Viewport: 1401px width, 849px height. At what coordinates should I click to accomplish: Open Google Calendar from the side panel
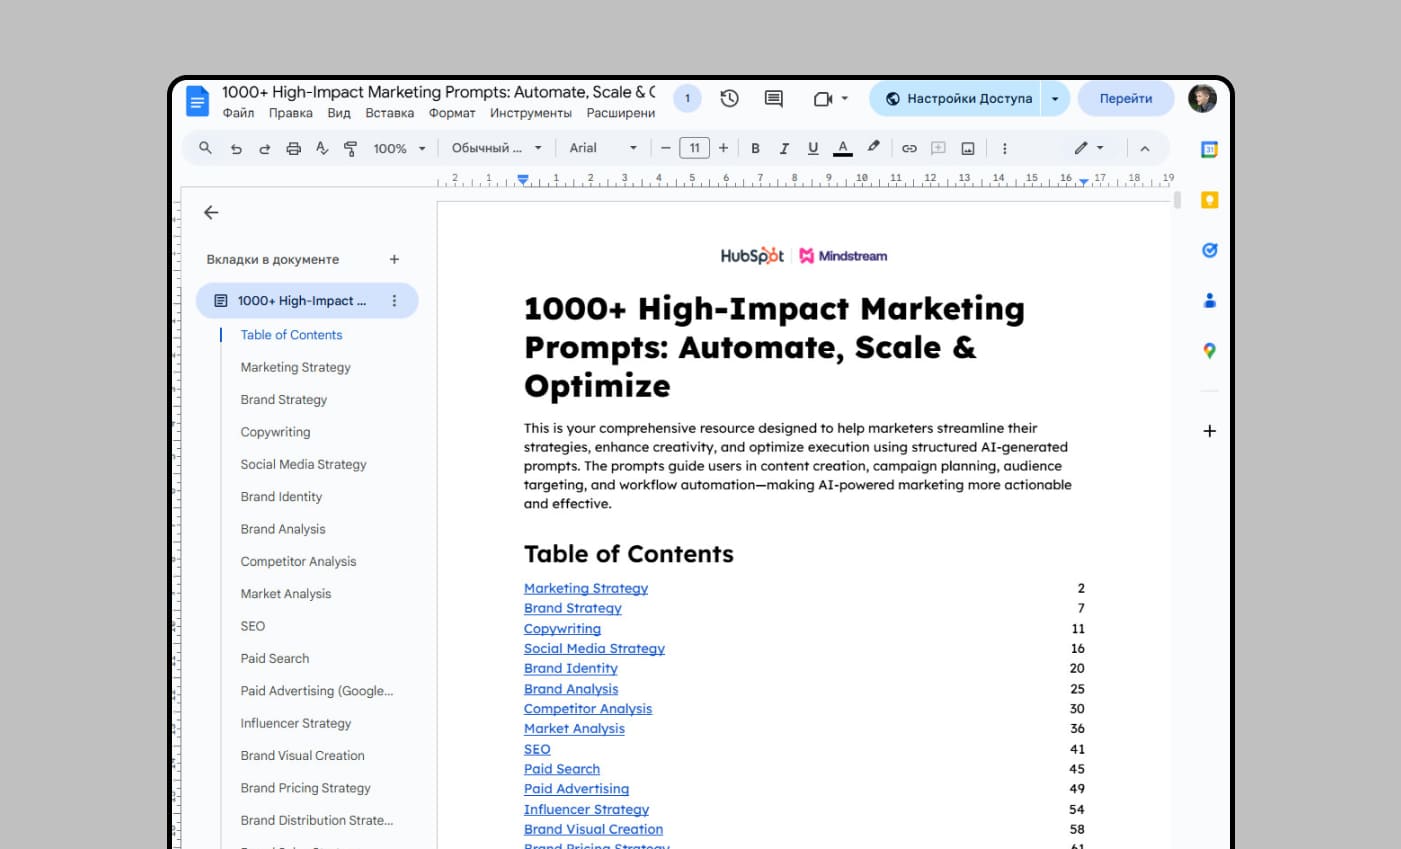(1209, 148)
